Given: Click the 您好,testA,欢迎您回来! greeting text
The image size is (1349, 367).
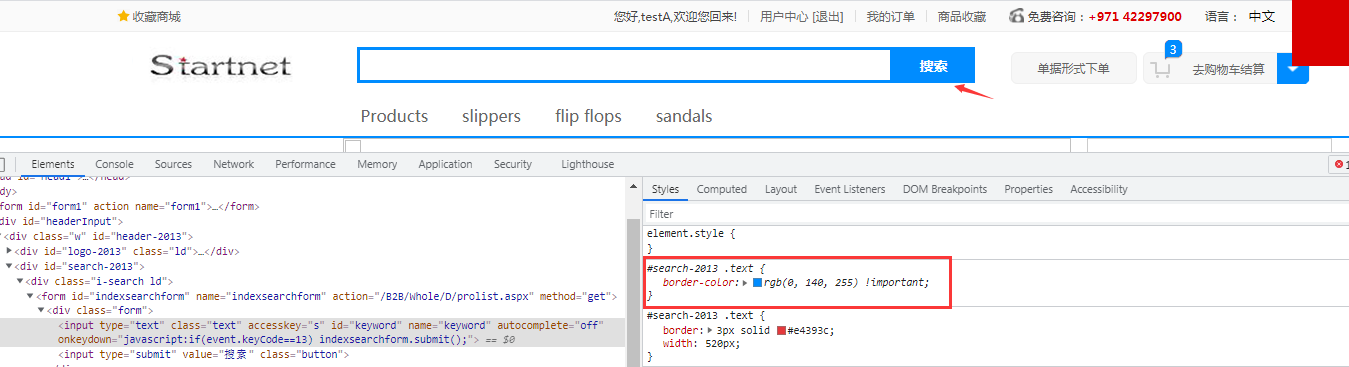Looking at the screenshot, I should pyautogui.click(x=675, y=16).
